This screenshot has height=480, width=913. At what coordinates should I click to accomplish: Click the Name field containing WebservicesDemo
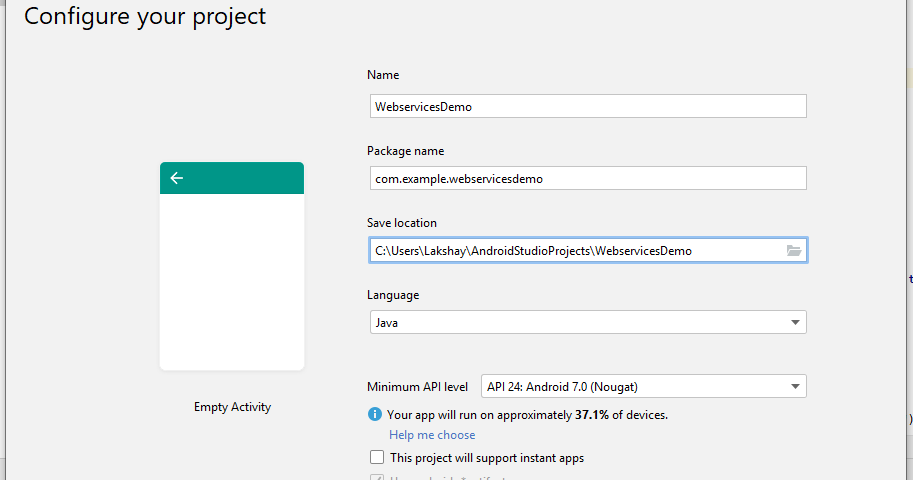(x=588, y=106)
